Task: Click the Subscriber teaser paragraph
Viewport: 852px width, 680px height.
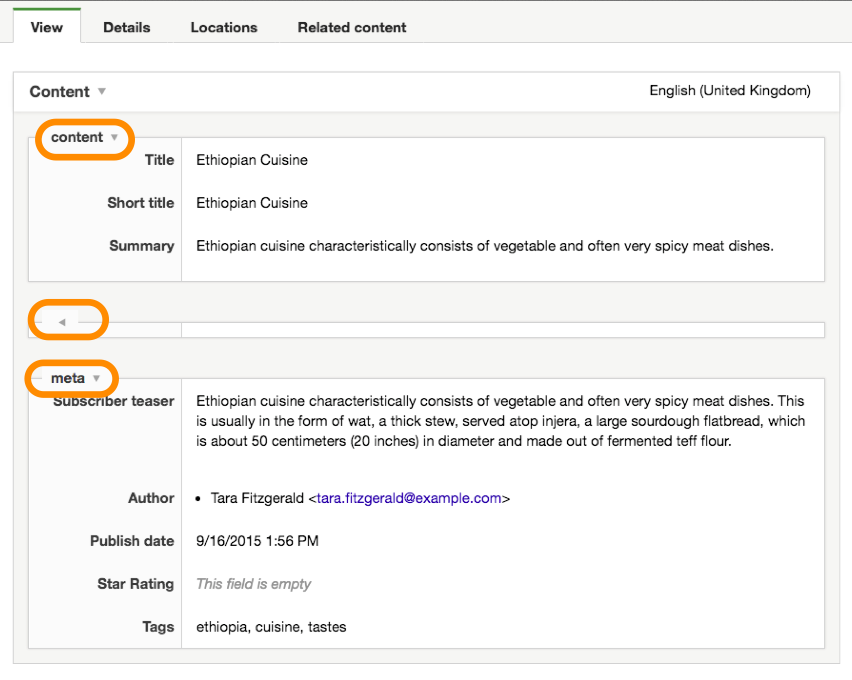Action: pos(500,421)
